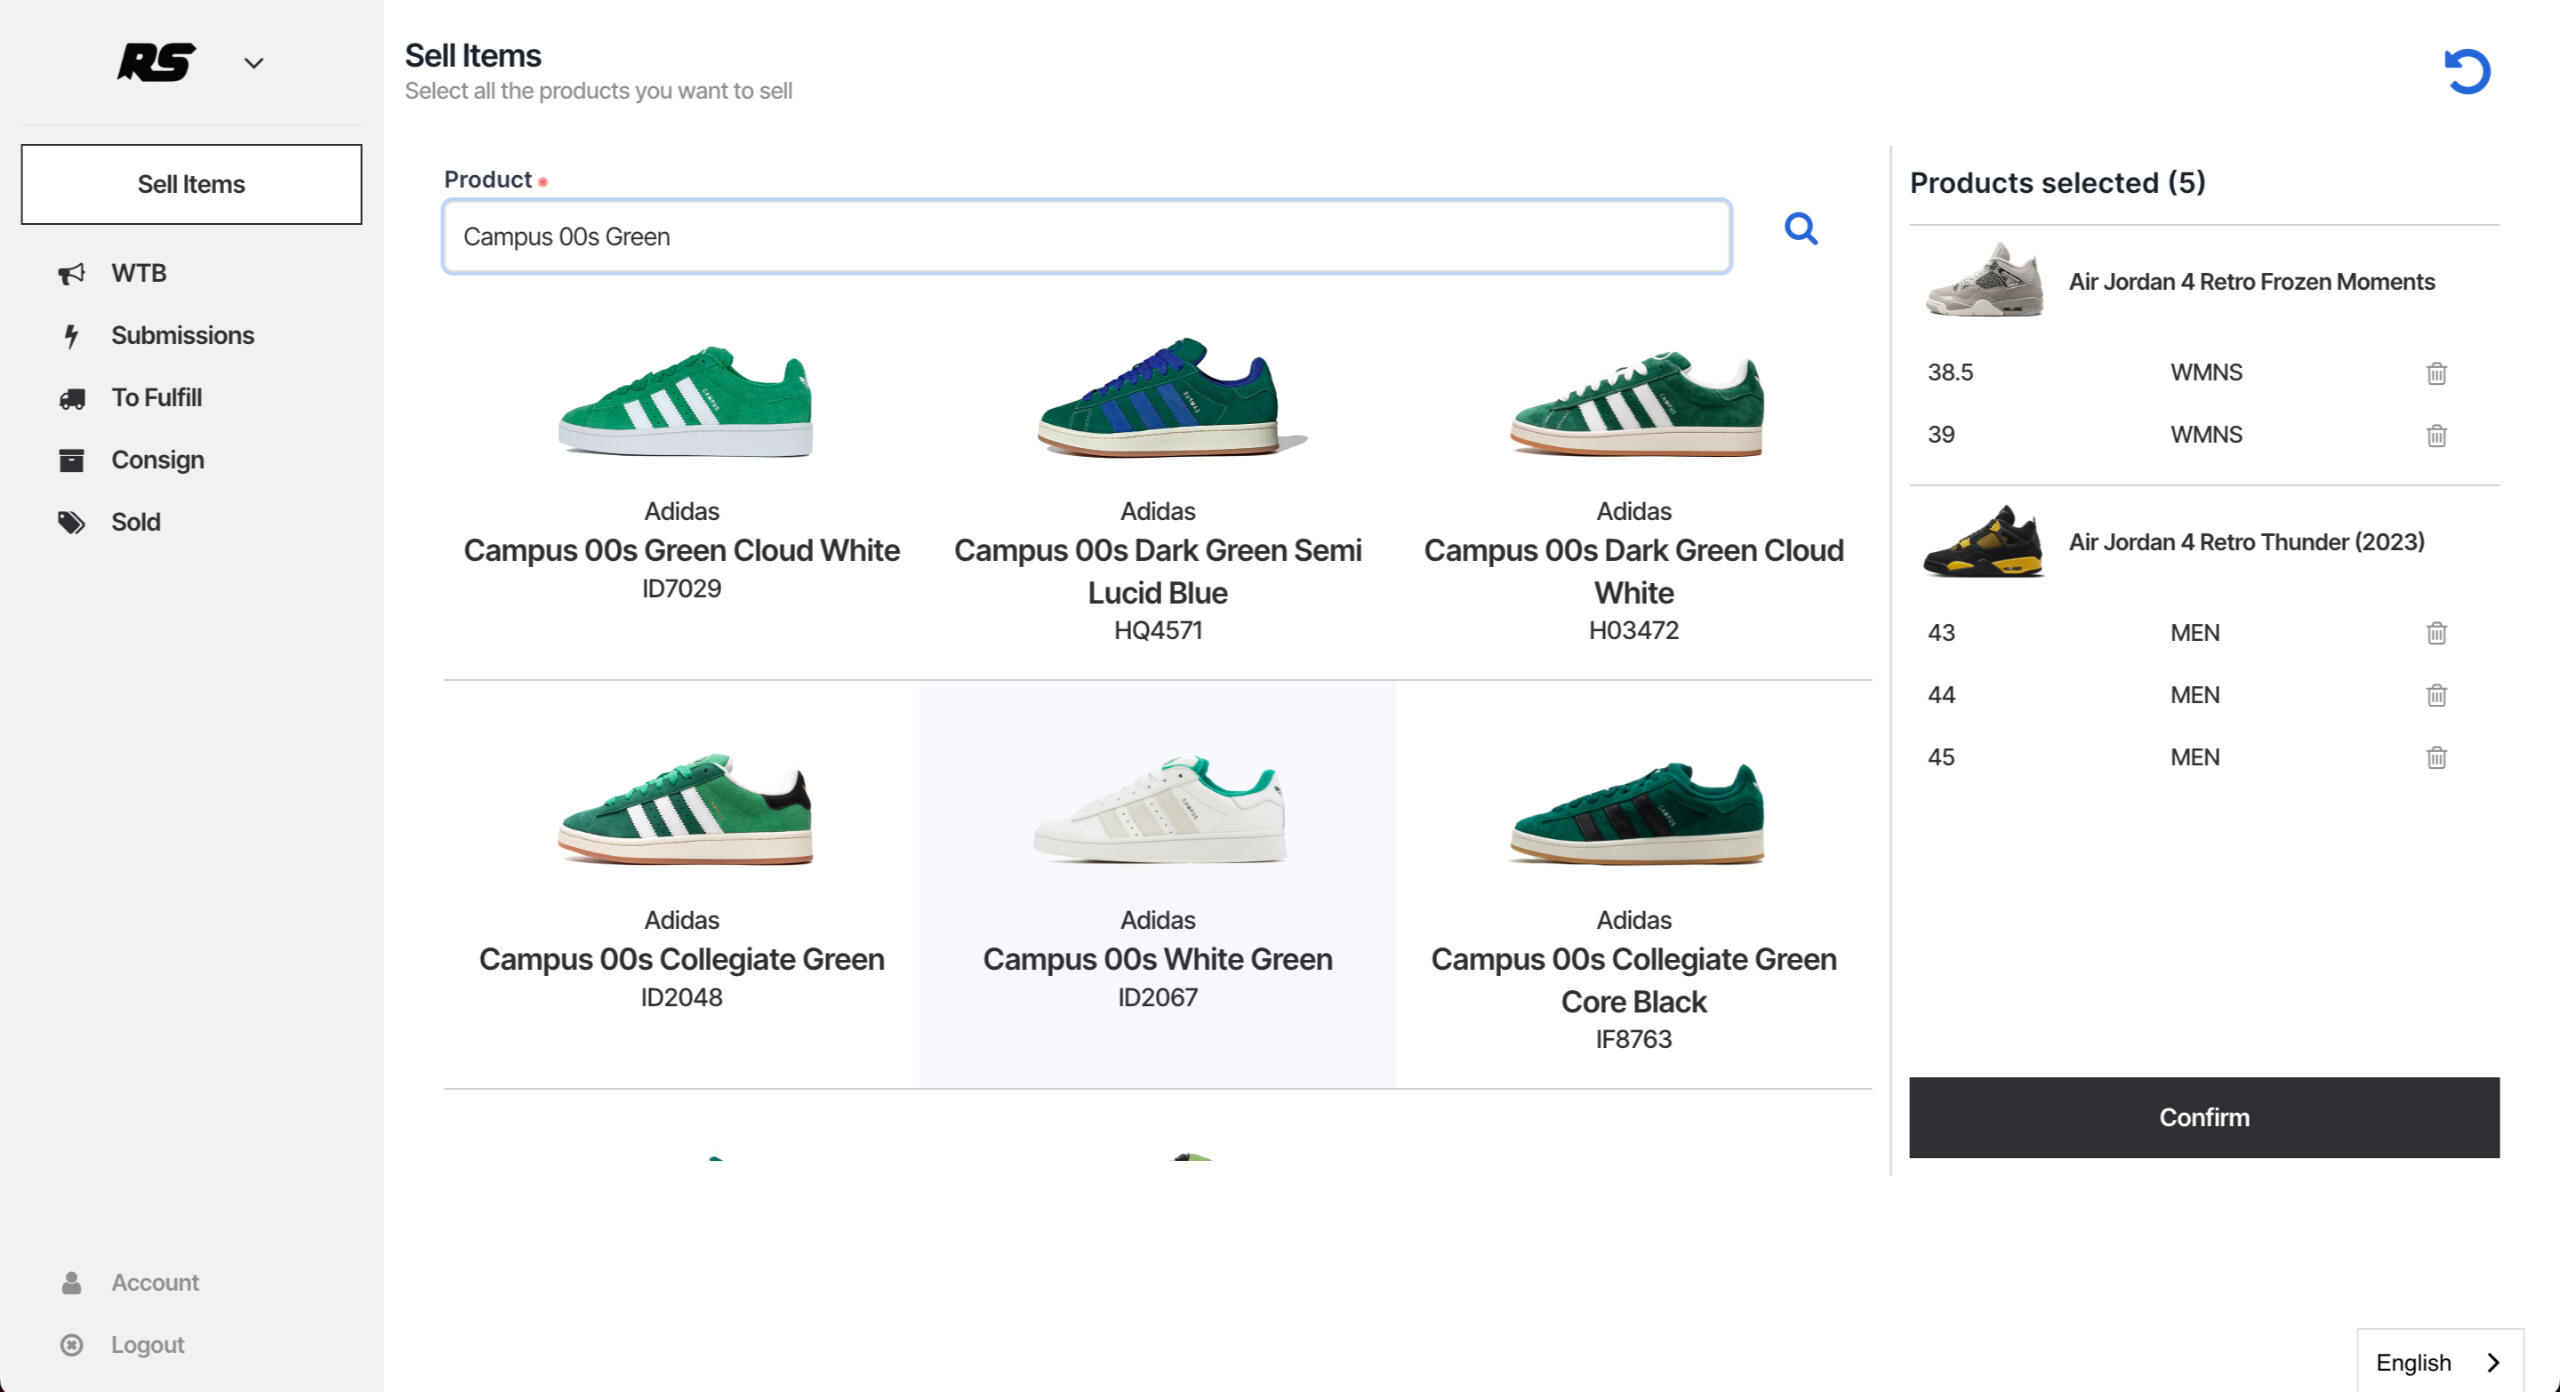Expand the RS logo dropdown chevron
The height and width of the screenshot is (1392, 2560).
click(x=254, y=63)
